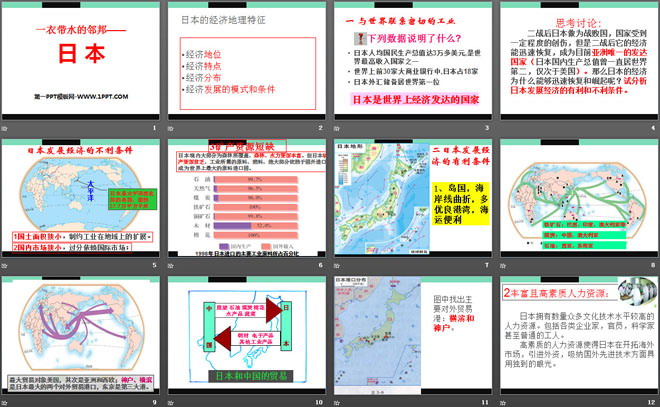Click the '日本地形' map on slide 7
This screenshot has height=407, width=660.
[x=381, y=200]
